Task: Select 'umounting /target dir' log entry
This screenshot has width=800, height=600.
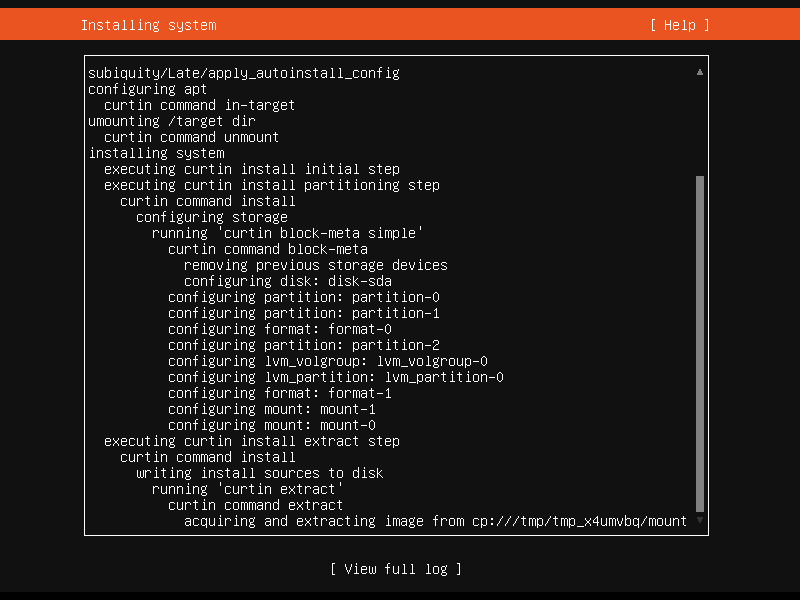Action: (171, 121)
